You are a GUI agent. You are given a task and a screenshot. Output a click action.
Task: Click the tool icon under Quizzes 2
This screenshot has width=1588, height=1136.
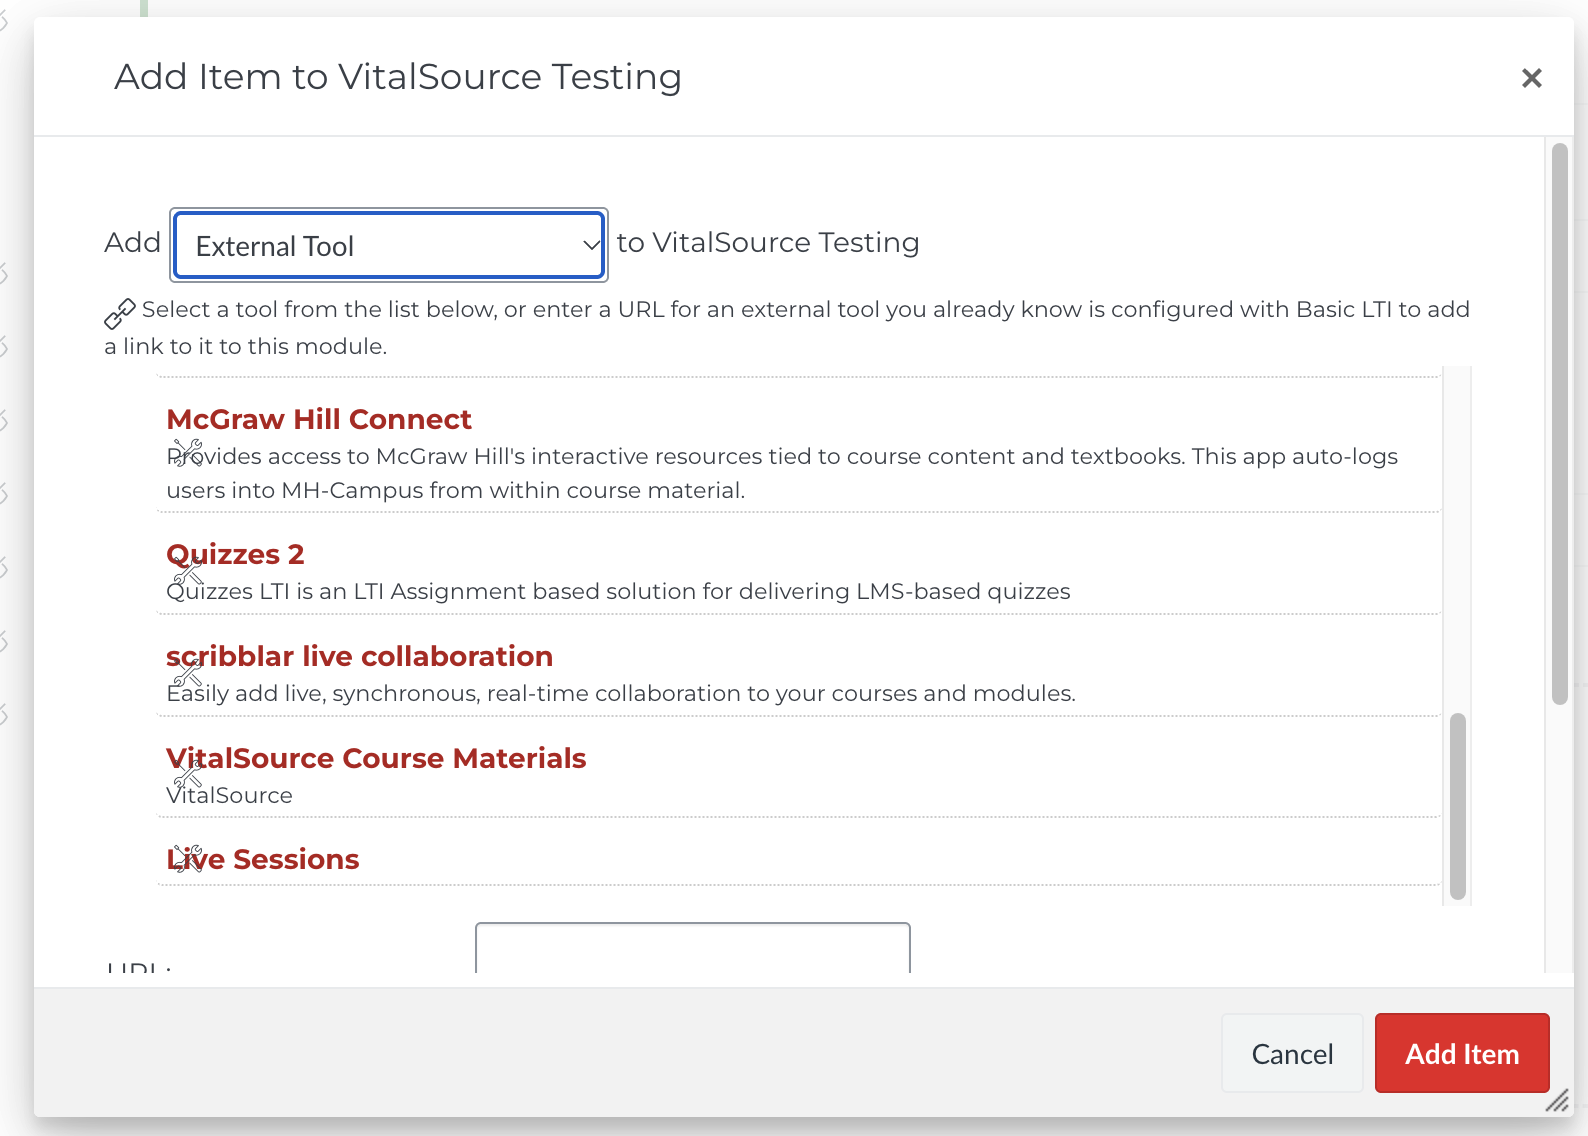pyautogui.click(x=187, y=573)
